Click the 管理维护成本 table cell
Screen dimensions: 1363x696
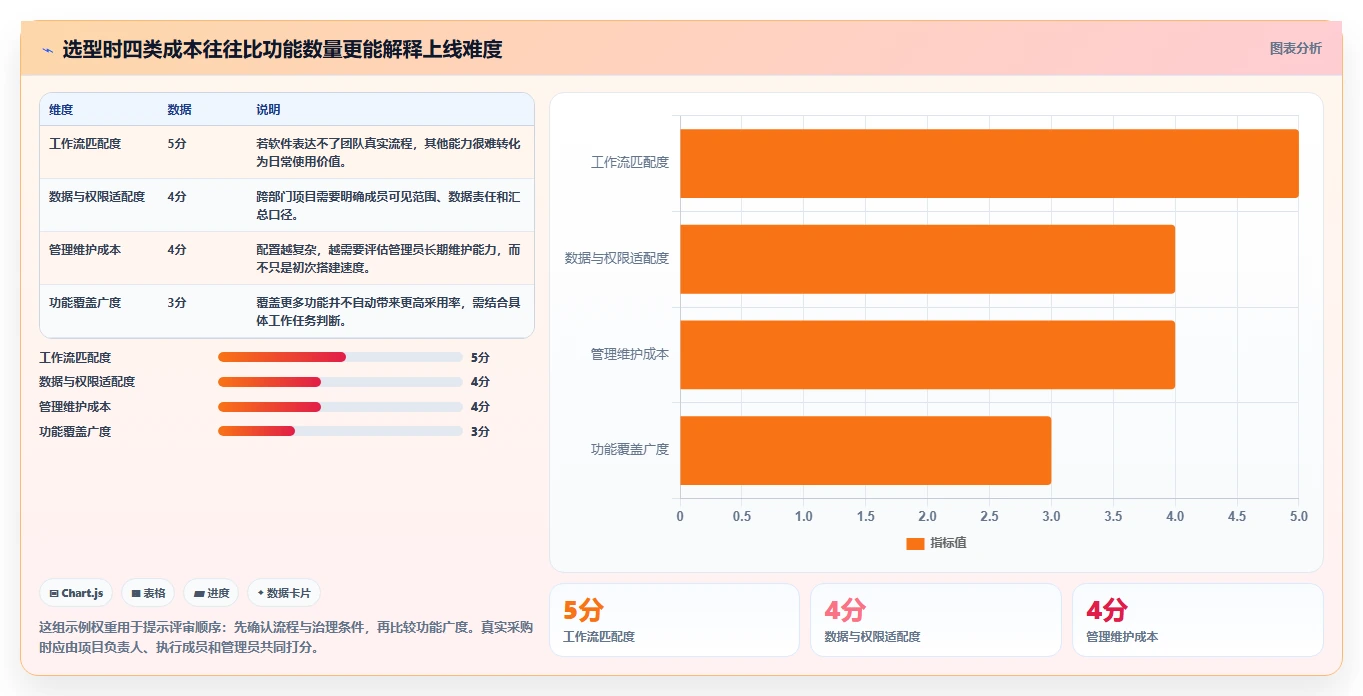click(x=85, y=250)
